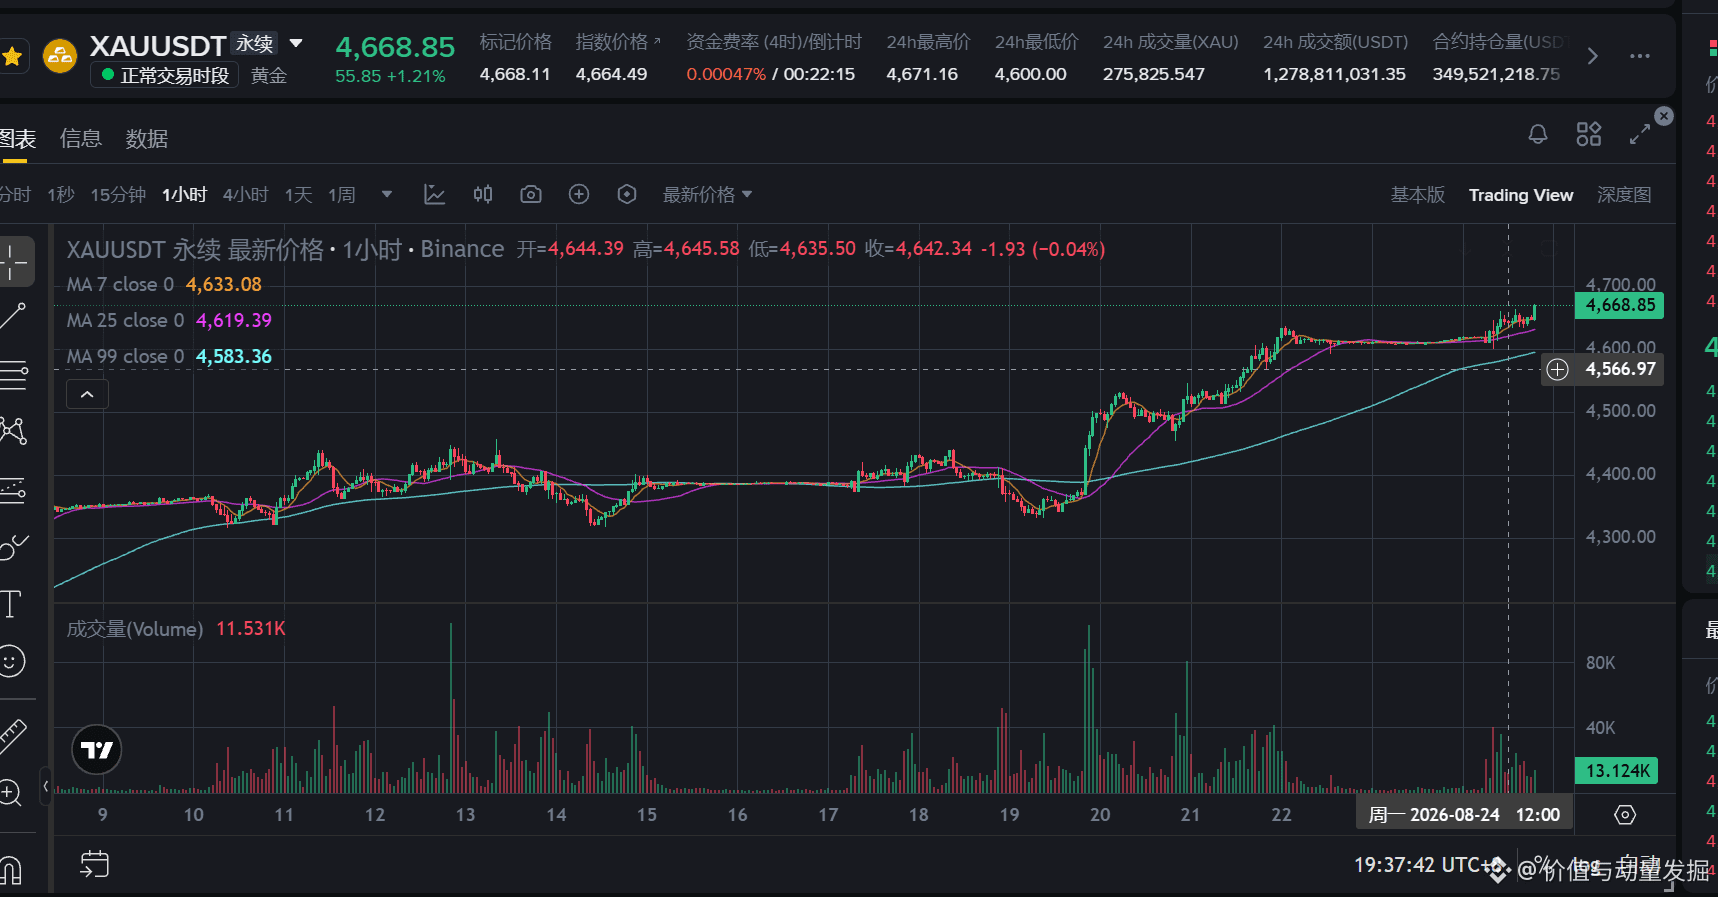Click the circled plus add icon
Viewport: 1718px width, 897px height.
tap(579, 195)
